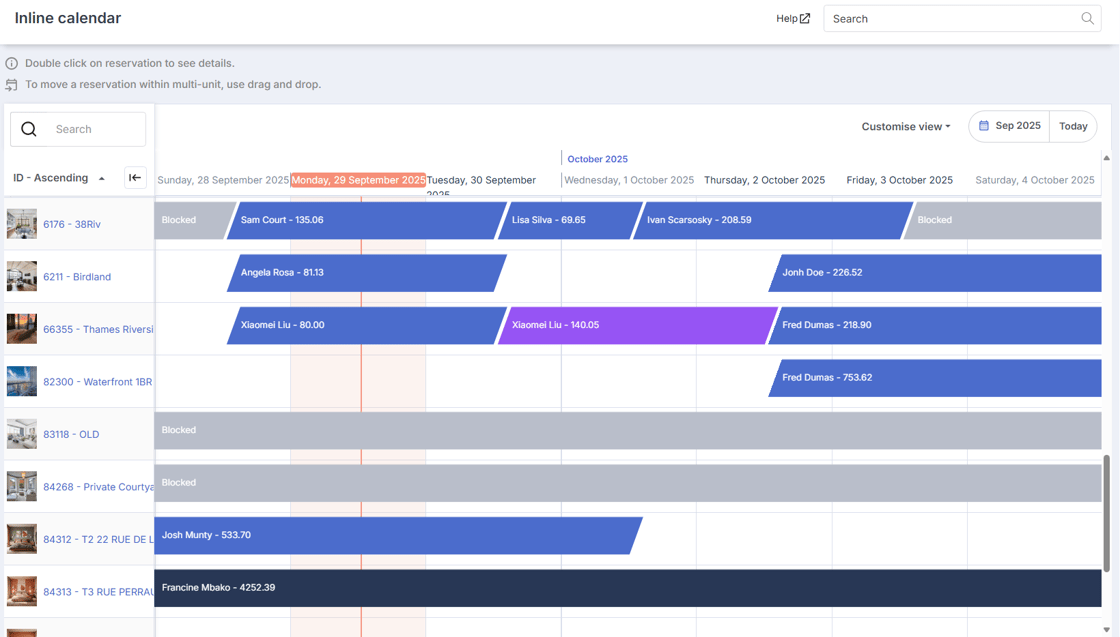This screenshot has height=637, width=1120.
Task: Select Fred Dumas - 218.90 reservation
Action: (935, 325)
